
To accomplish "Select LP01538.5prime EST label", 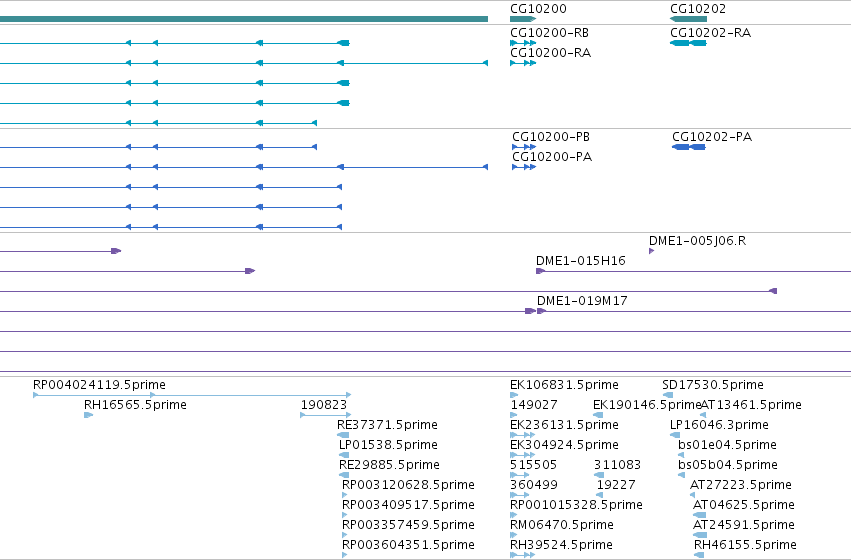I will 388,445.
